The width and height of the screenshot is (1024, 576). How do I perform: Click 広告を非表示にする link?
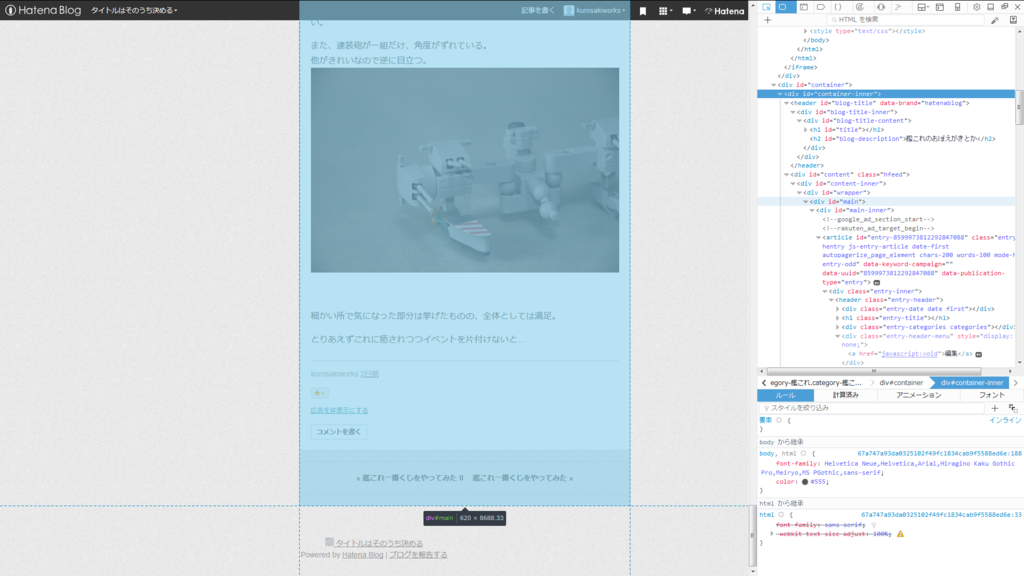[x=339, y=411]
